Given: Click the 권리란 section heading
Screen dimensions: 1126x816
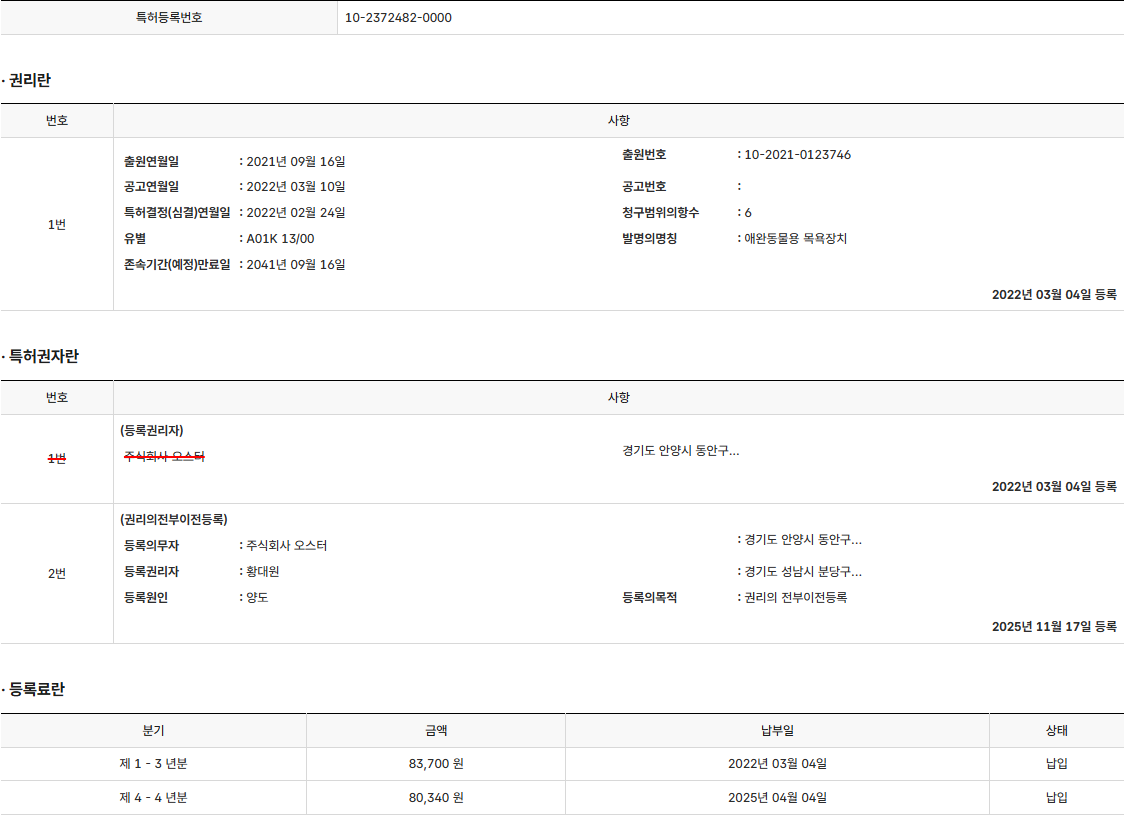Looking at the screenshot, I should pos(29,80).
